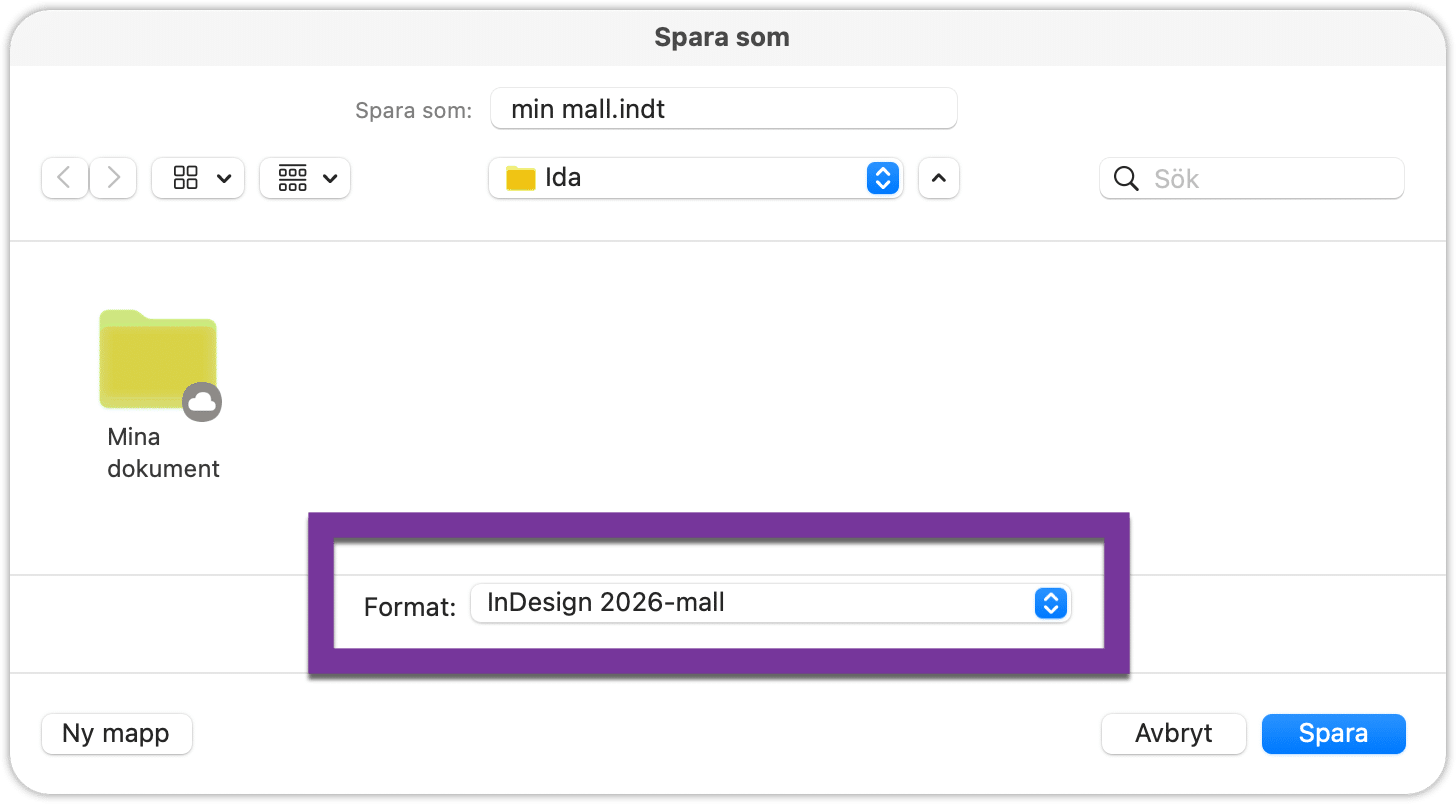This screenshot has width=1456, height=804.
Task: Open the Format dropdown showing InDesign 2026-mall
Action: point(755,603)
